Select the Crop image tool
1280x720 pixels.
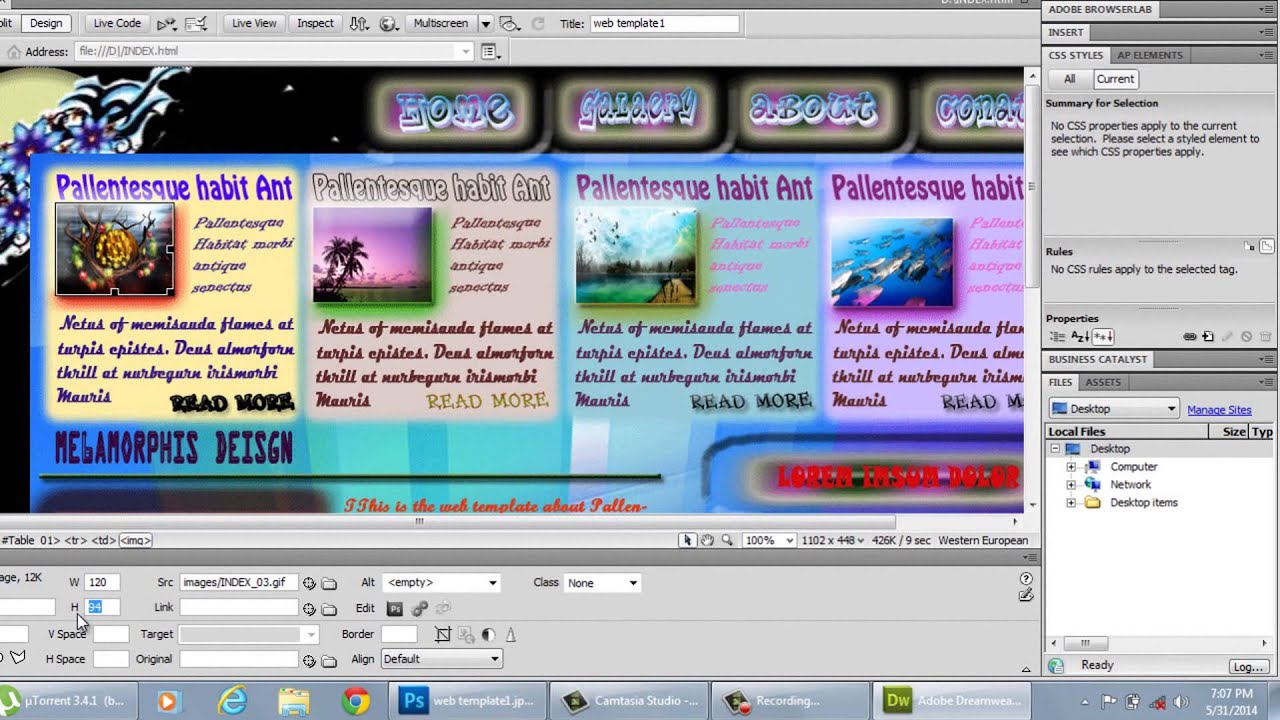pyautogui.click(x=443, y=634)
